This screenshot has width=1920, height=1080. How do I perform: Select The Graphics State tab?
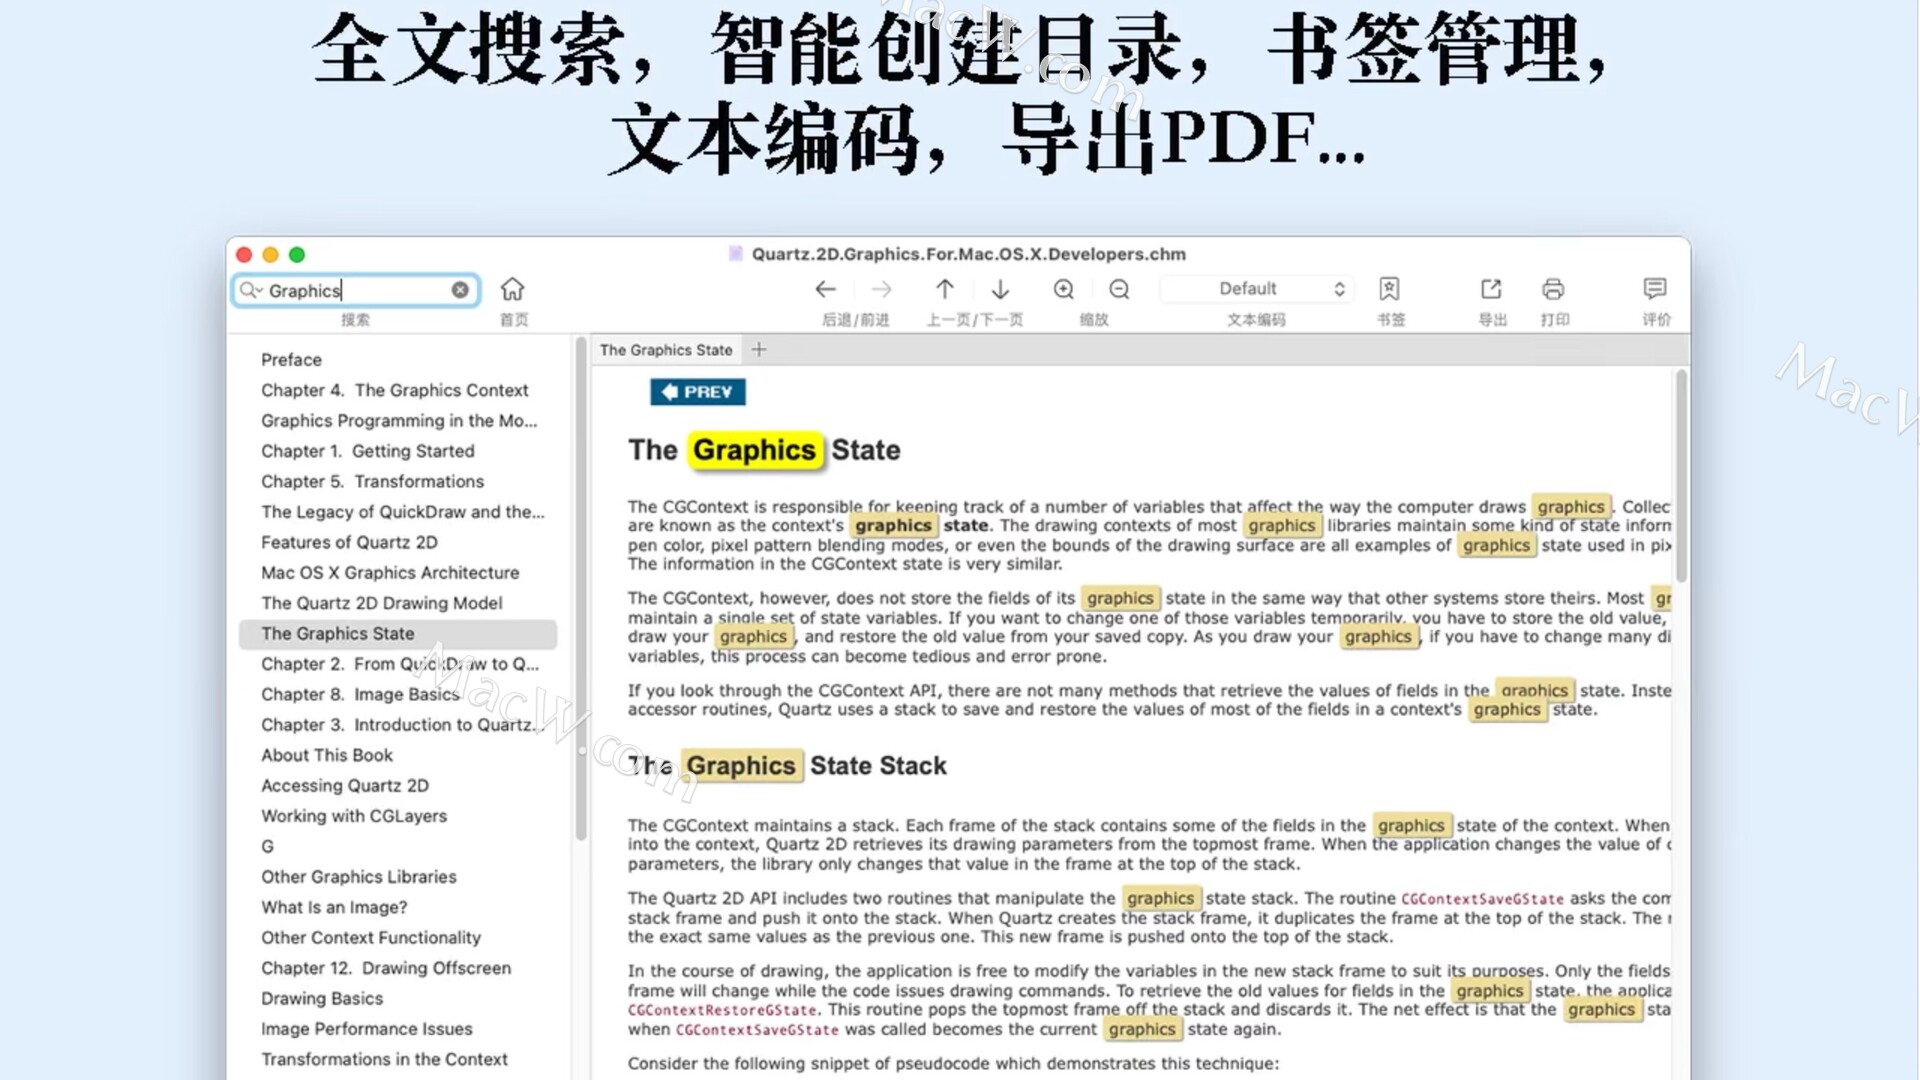coord(666,350)
